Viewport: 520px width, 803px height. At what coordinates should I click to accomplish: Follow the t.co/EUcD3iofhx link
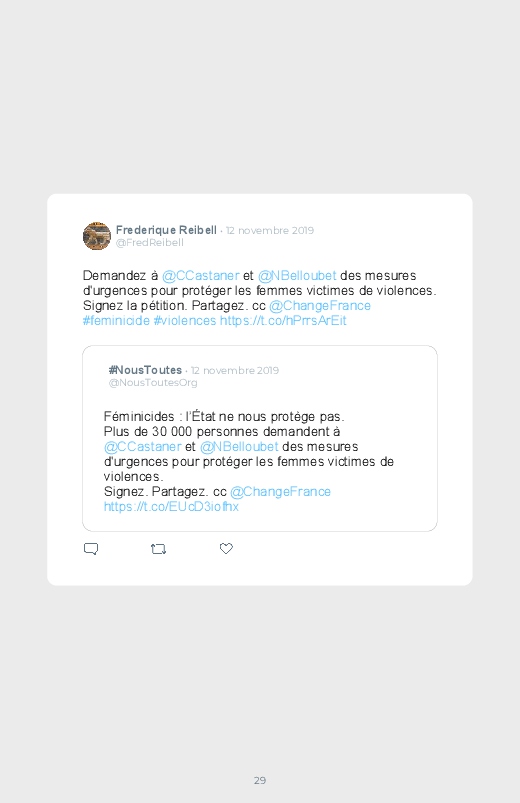coord(171,506)
